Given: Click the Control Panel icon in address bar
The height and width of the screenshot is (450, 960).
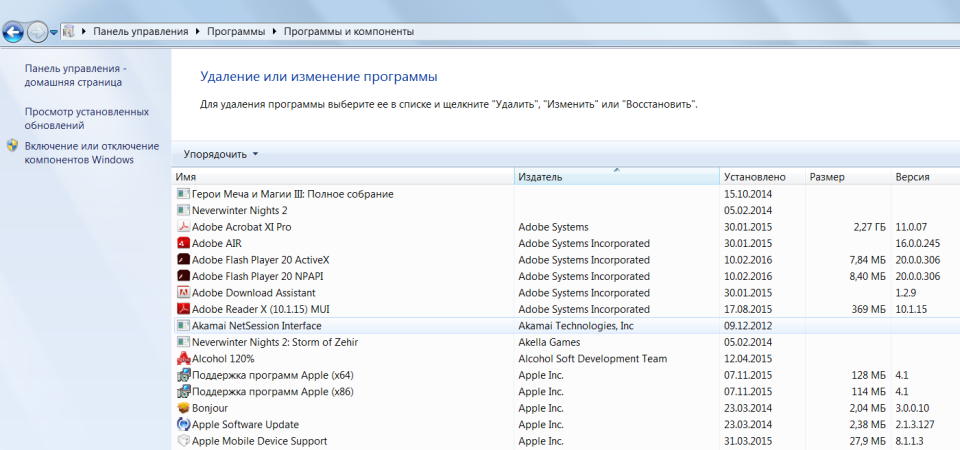Looking at the screenshot, I should coord(69,31).
